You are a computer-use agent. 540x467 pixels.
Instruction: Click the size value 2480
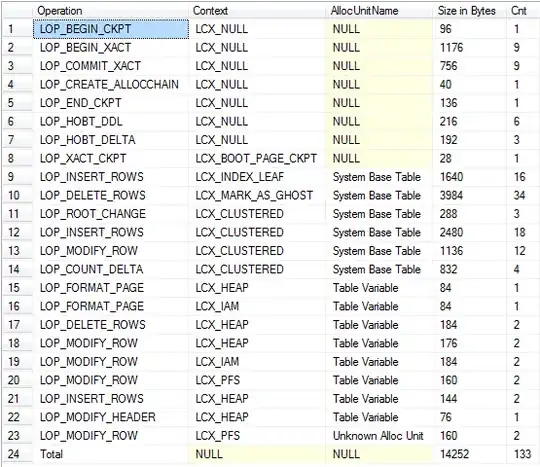(451, 232)
